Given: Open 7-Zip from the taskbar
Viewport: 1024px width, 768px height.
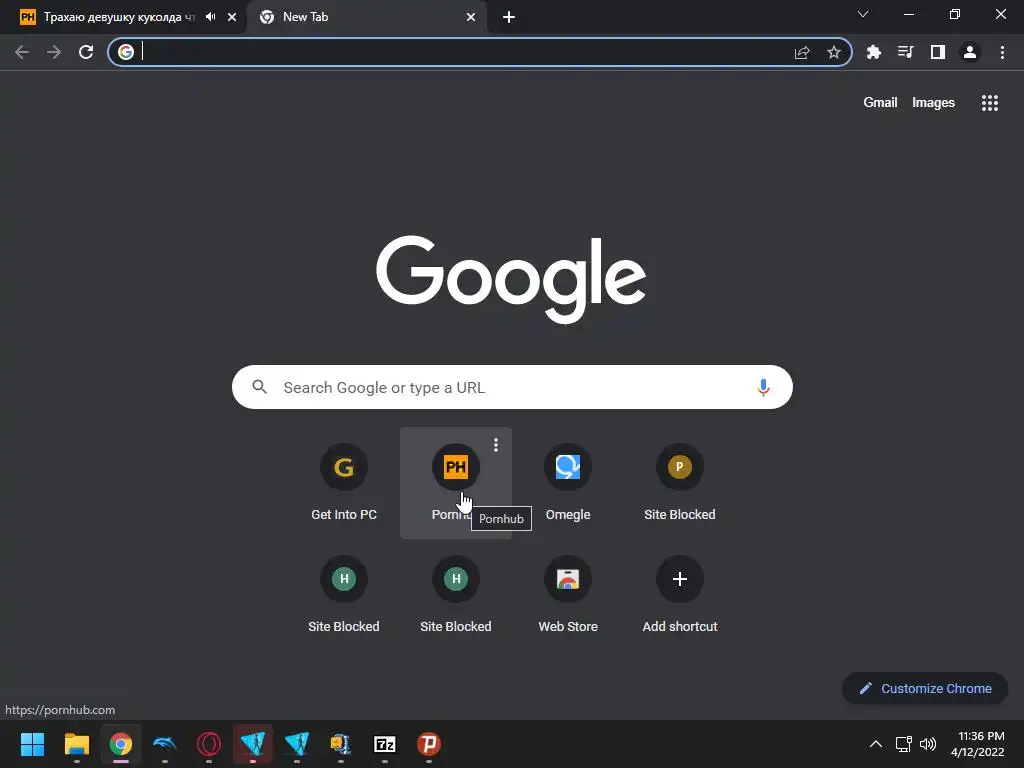Looking at the screenshot, I should (x=385, y=744).
